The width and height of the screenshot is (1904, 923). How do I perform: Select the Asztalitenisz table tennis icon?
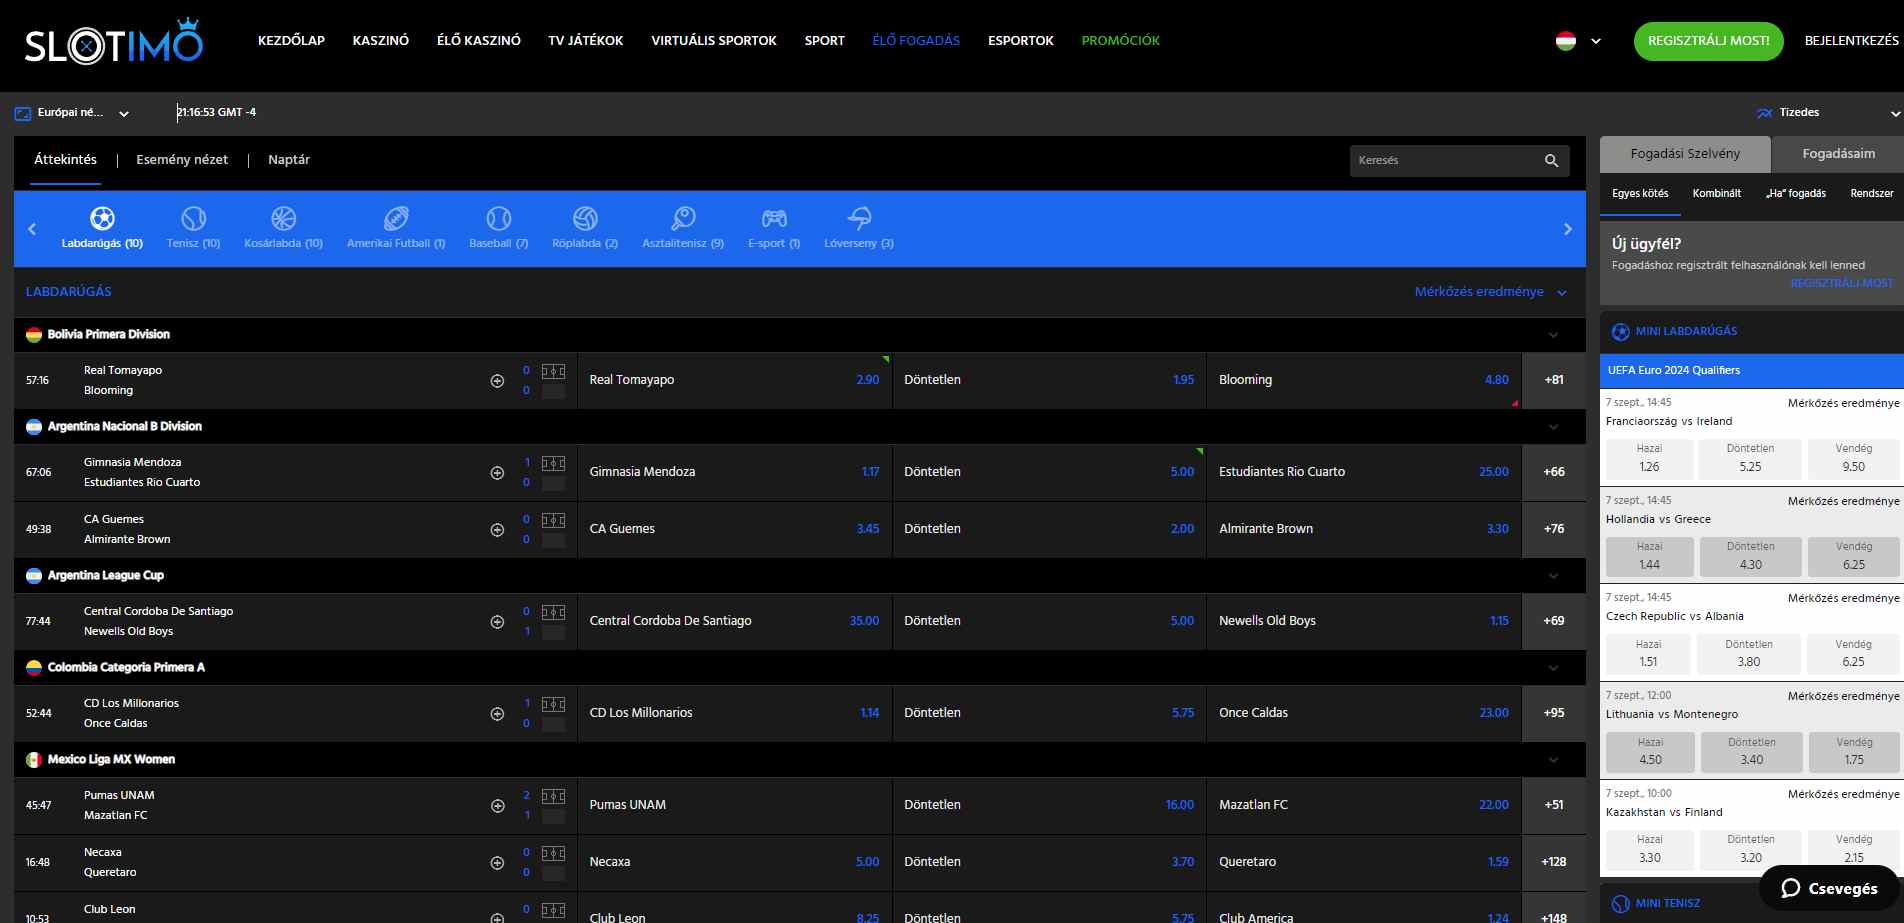tap(683, 218)
